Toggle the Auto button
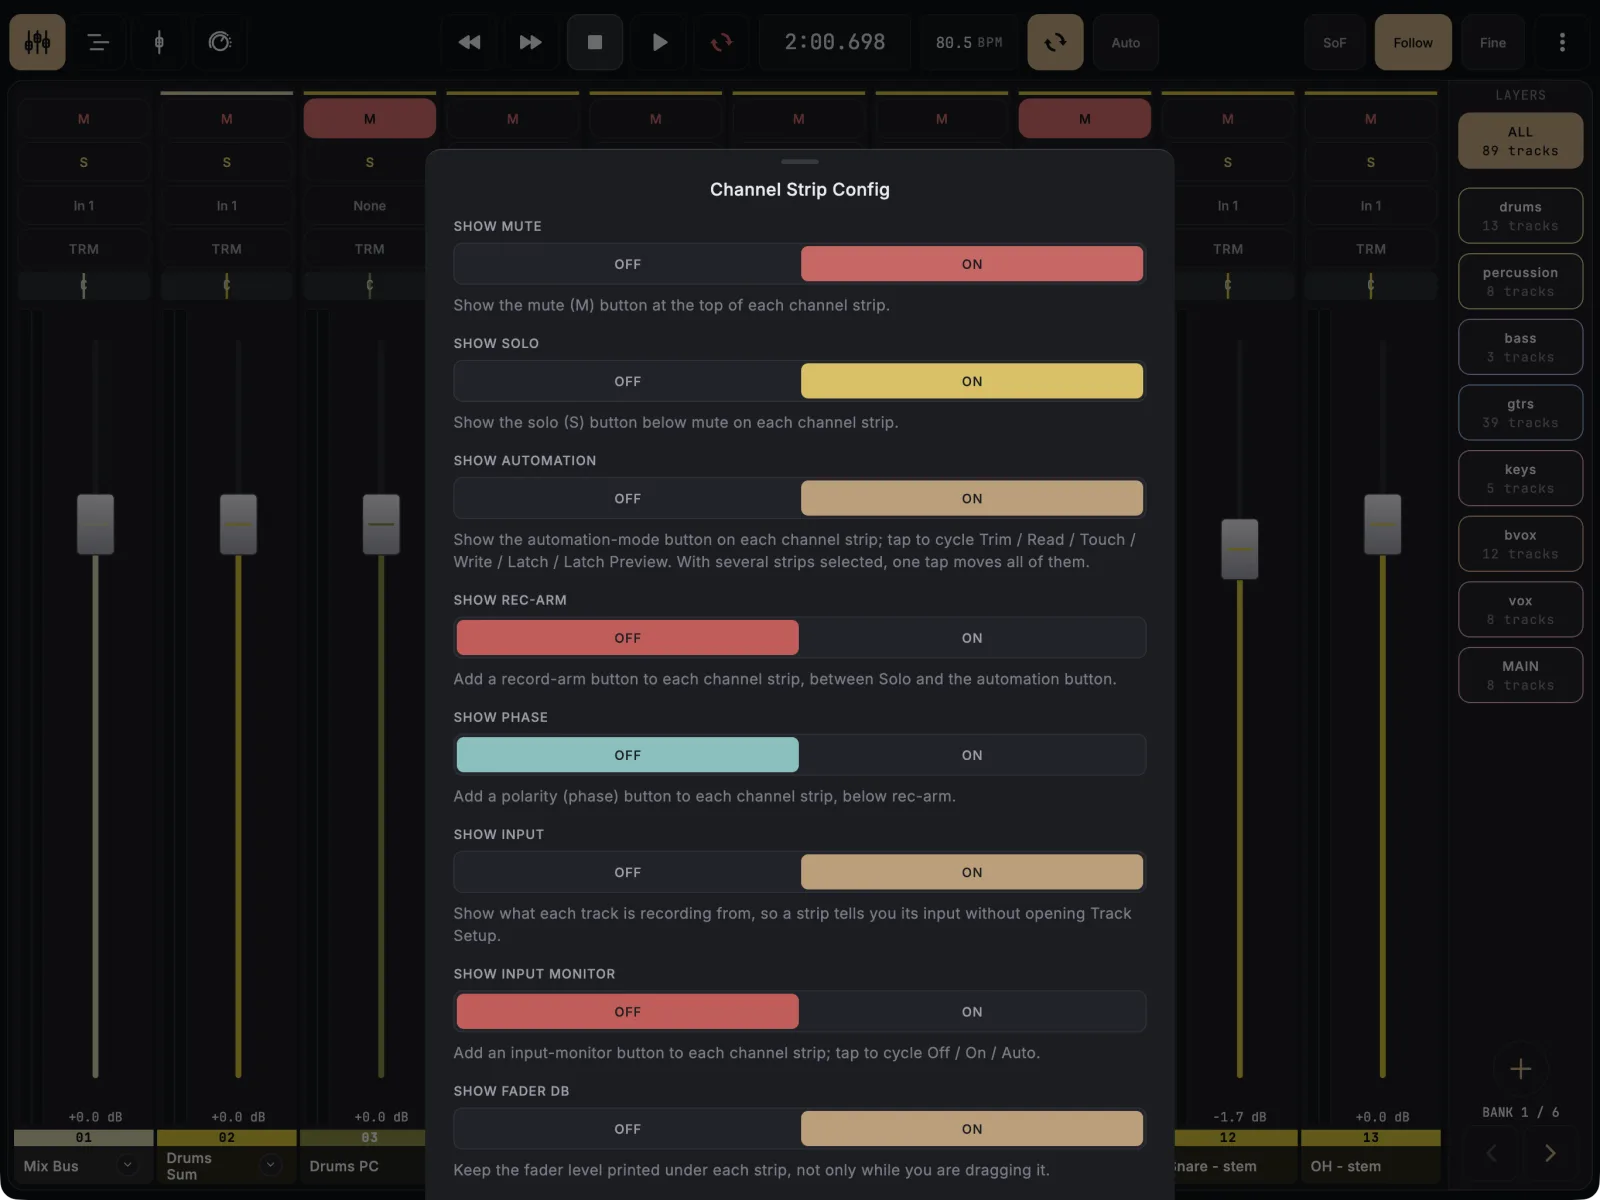 (1126, 42)
